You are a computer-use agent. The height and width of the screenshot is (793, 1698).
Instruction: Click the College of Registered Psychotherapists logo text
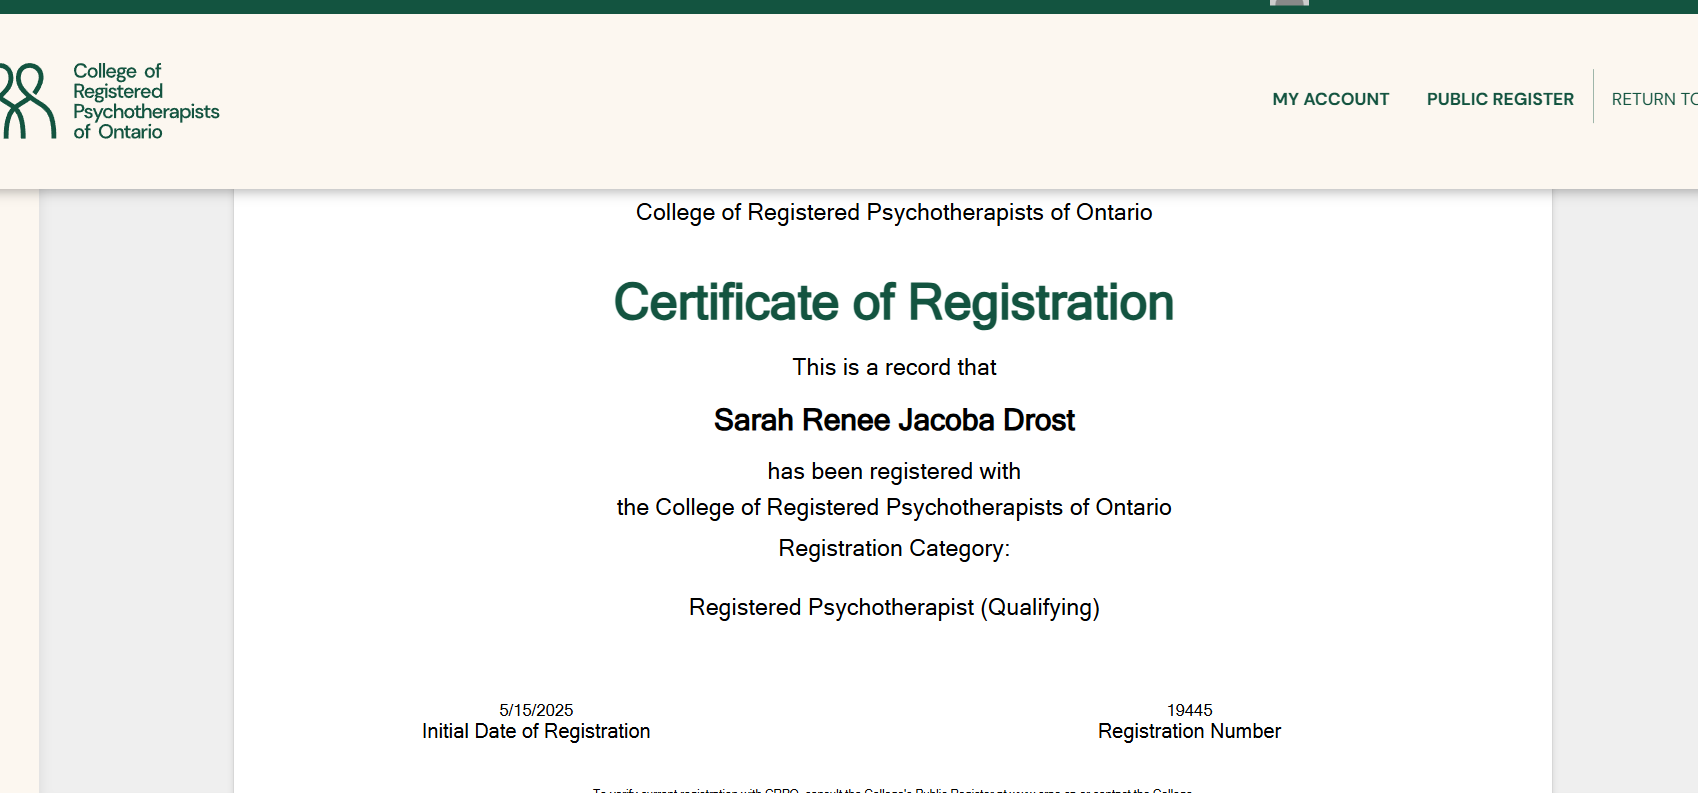[146, 101]
